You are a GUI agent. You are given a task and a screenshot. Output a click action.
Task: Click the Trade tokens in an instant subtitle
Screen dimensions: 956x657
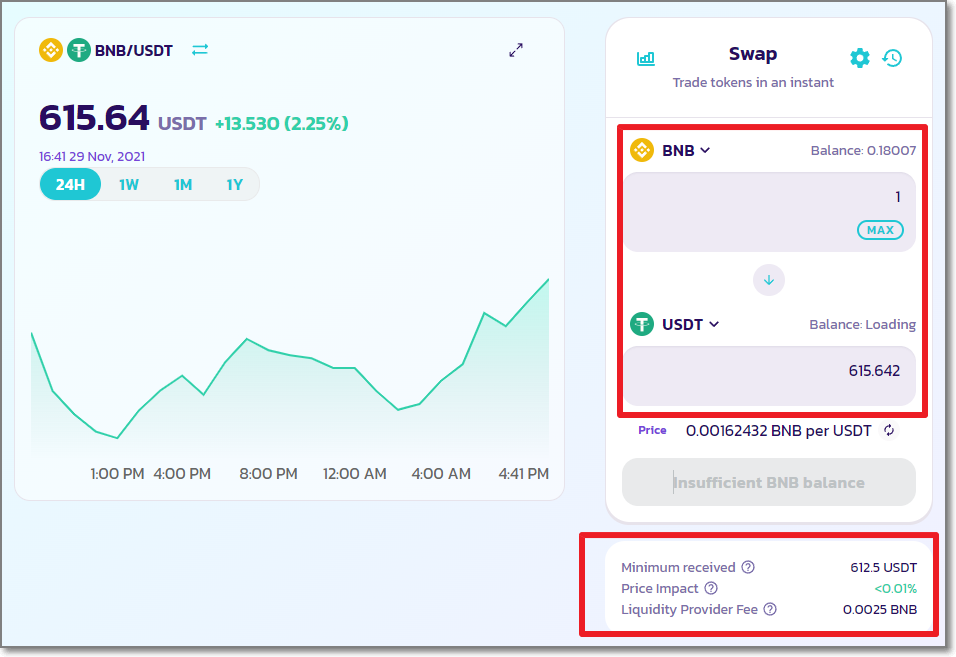point(753,82)
